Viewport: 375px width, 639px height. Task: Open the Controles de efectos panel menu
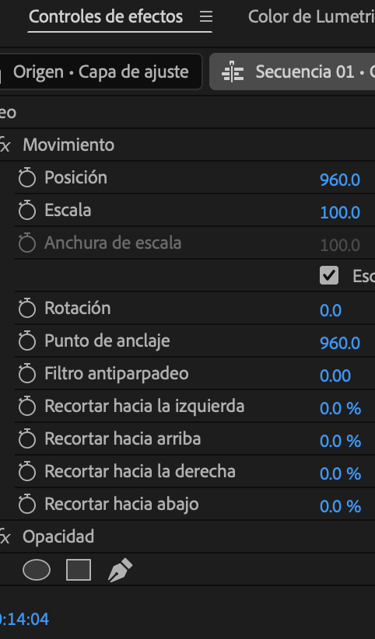coord(206,17)
